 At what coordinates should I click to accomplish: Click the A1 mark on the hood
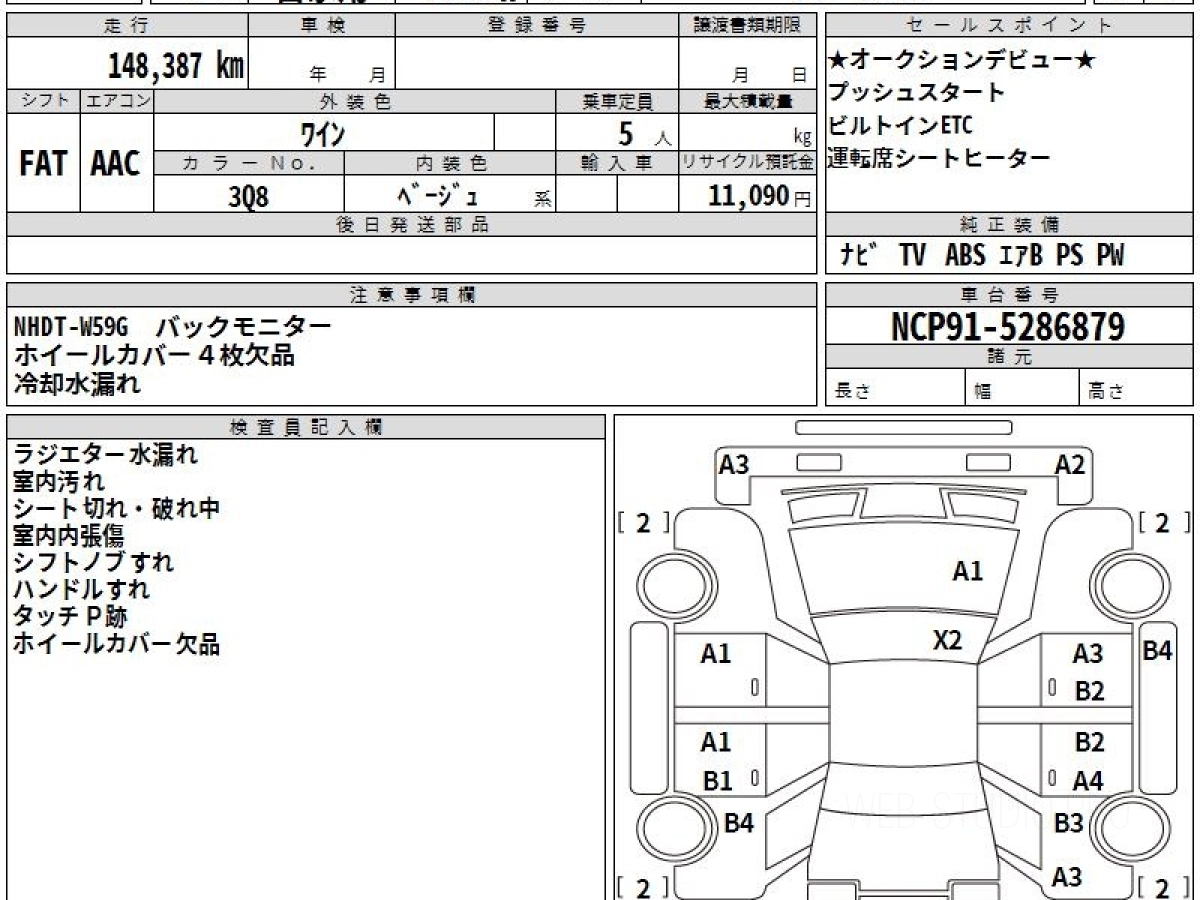(x=967, y=572)
